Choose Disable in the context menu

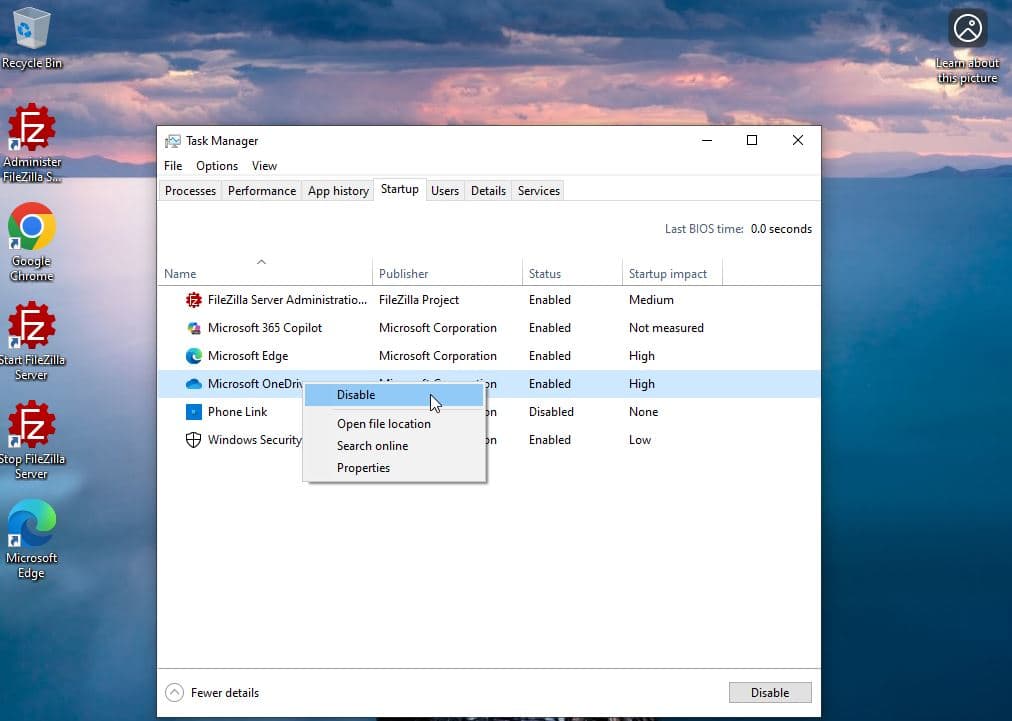click(x=356, y=395)
